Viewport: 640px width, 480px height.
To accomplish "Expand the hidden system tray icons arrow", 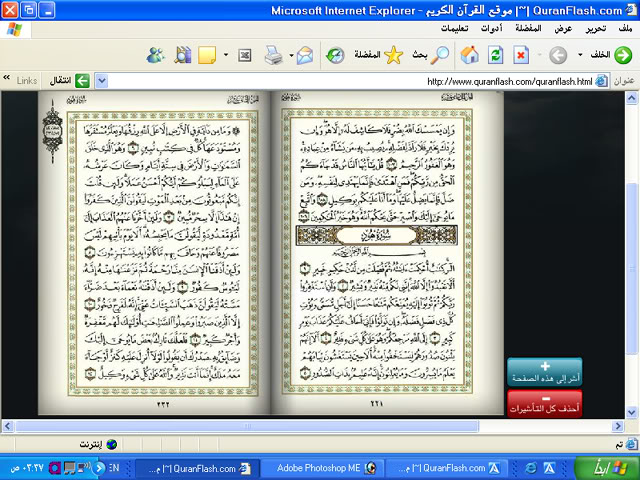I will point(98,468).
